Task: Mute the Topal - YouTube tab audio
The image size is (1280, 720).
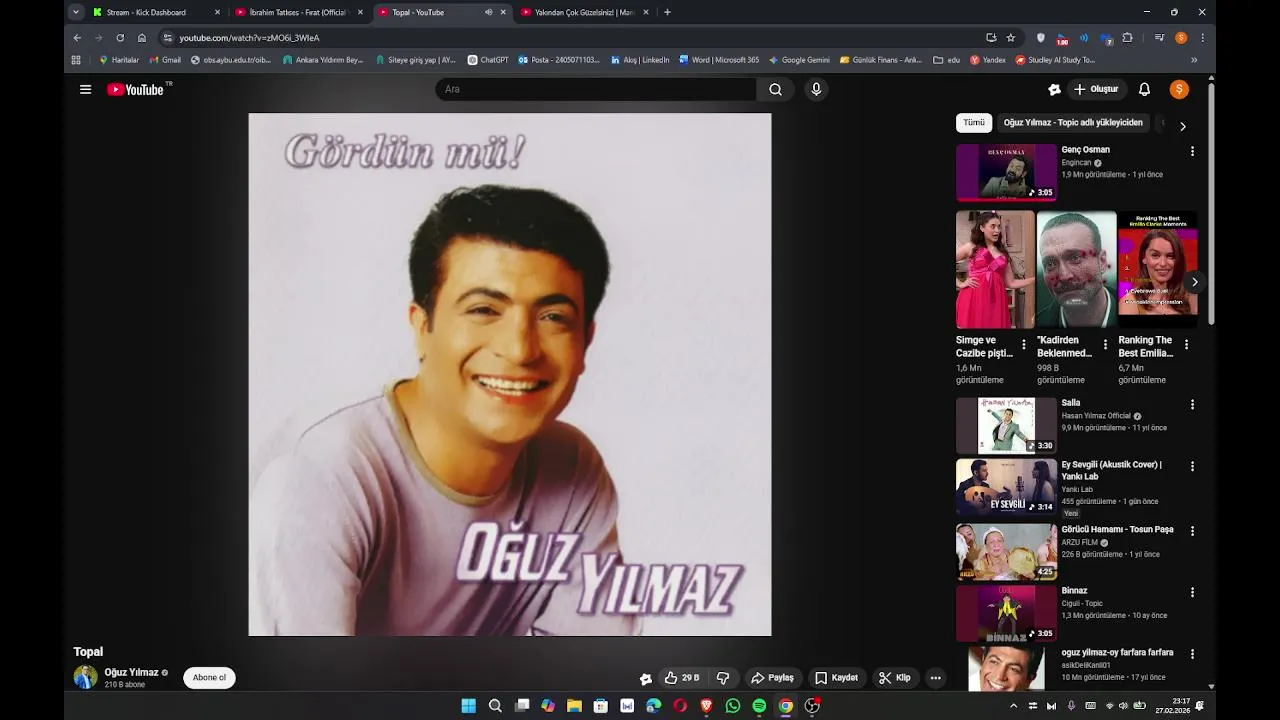Action: [488, 12]
